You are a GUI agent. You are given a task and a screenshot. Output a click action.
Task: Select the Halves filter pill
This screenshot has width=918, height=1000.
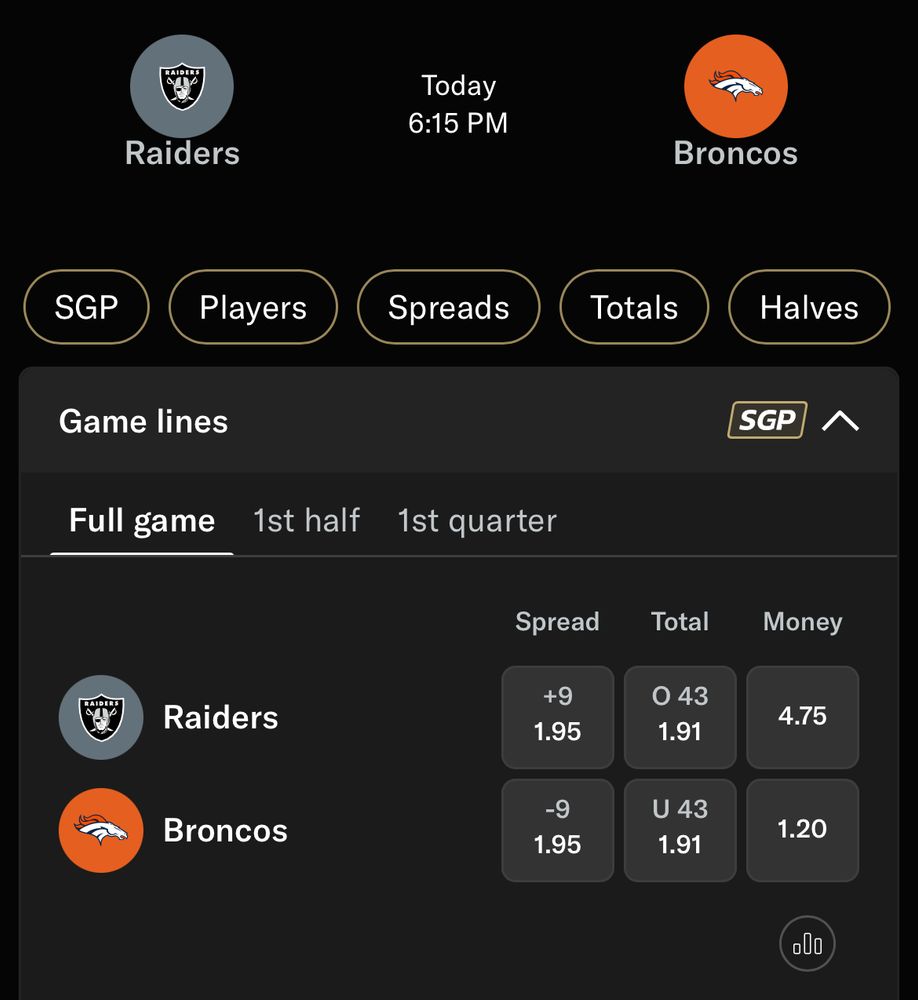pos(809,307)
